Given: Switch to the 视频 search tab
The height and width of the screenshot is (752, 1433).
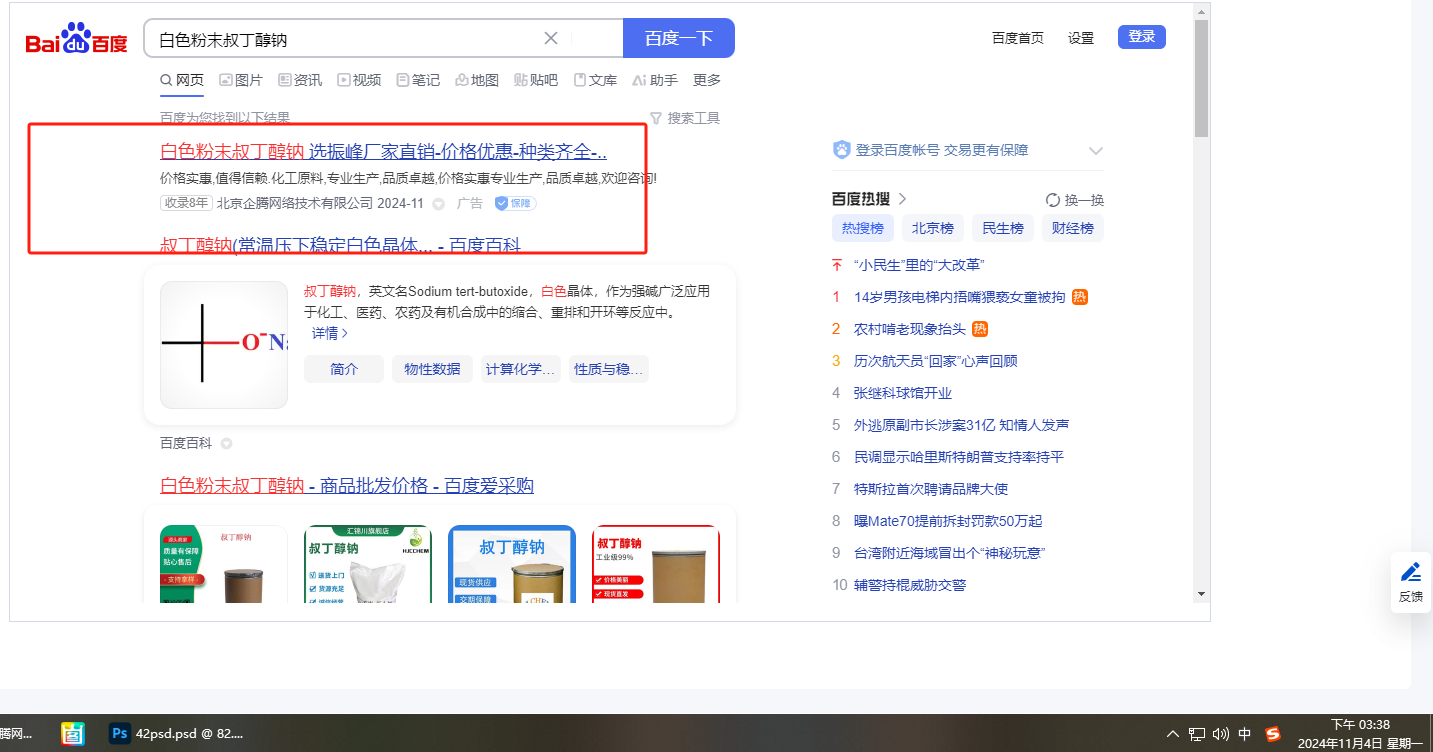Looking at the screenshot, I should pyautogui.click(x=359, y=80).
